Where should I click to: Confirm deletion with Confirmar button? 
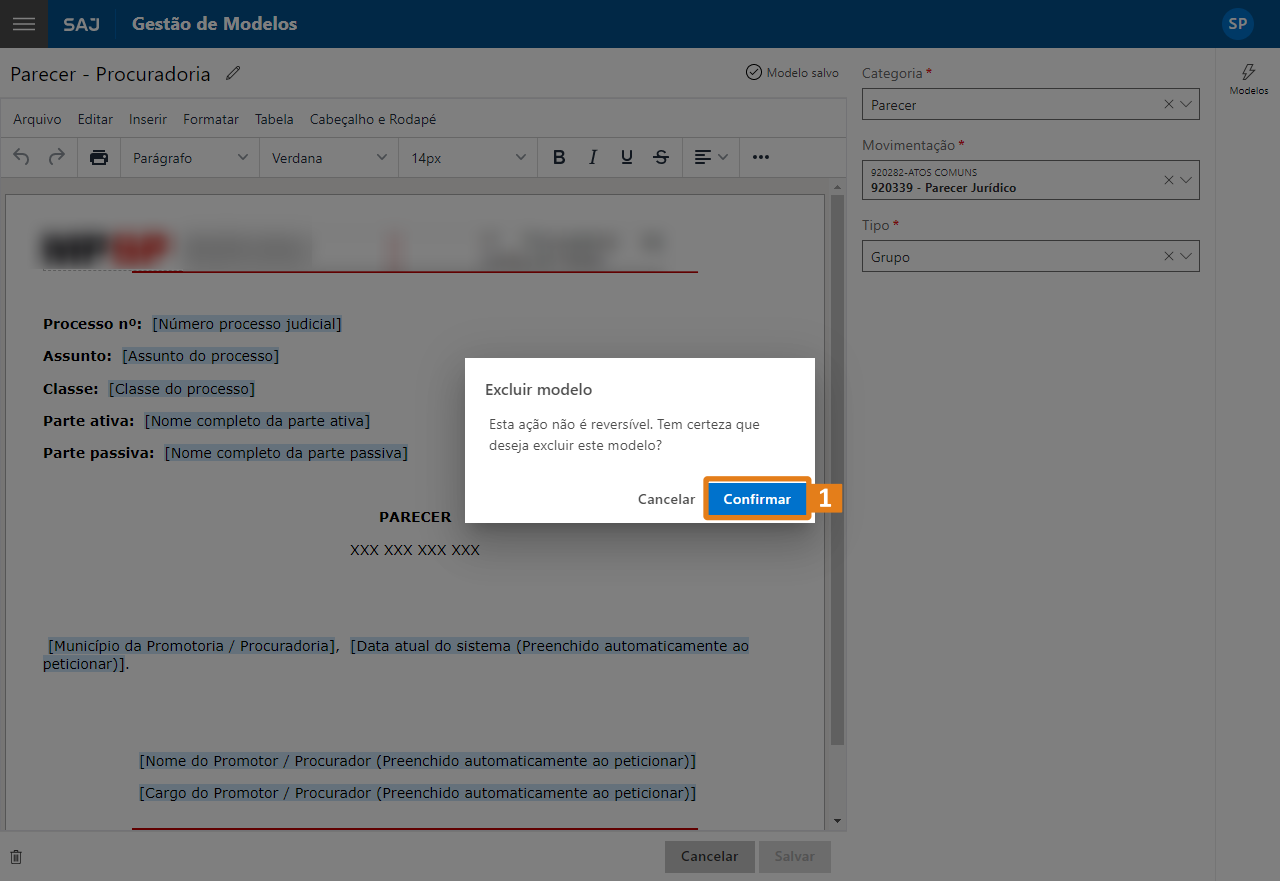pyautogui.click(x=757, y=499)
